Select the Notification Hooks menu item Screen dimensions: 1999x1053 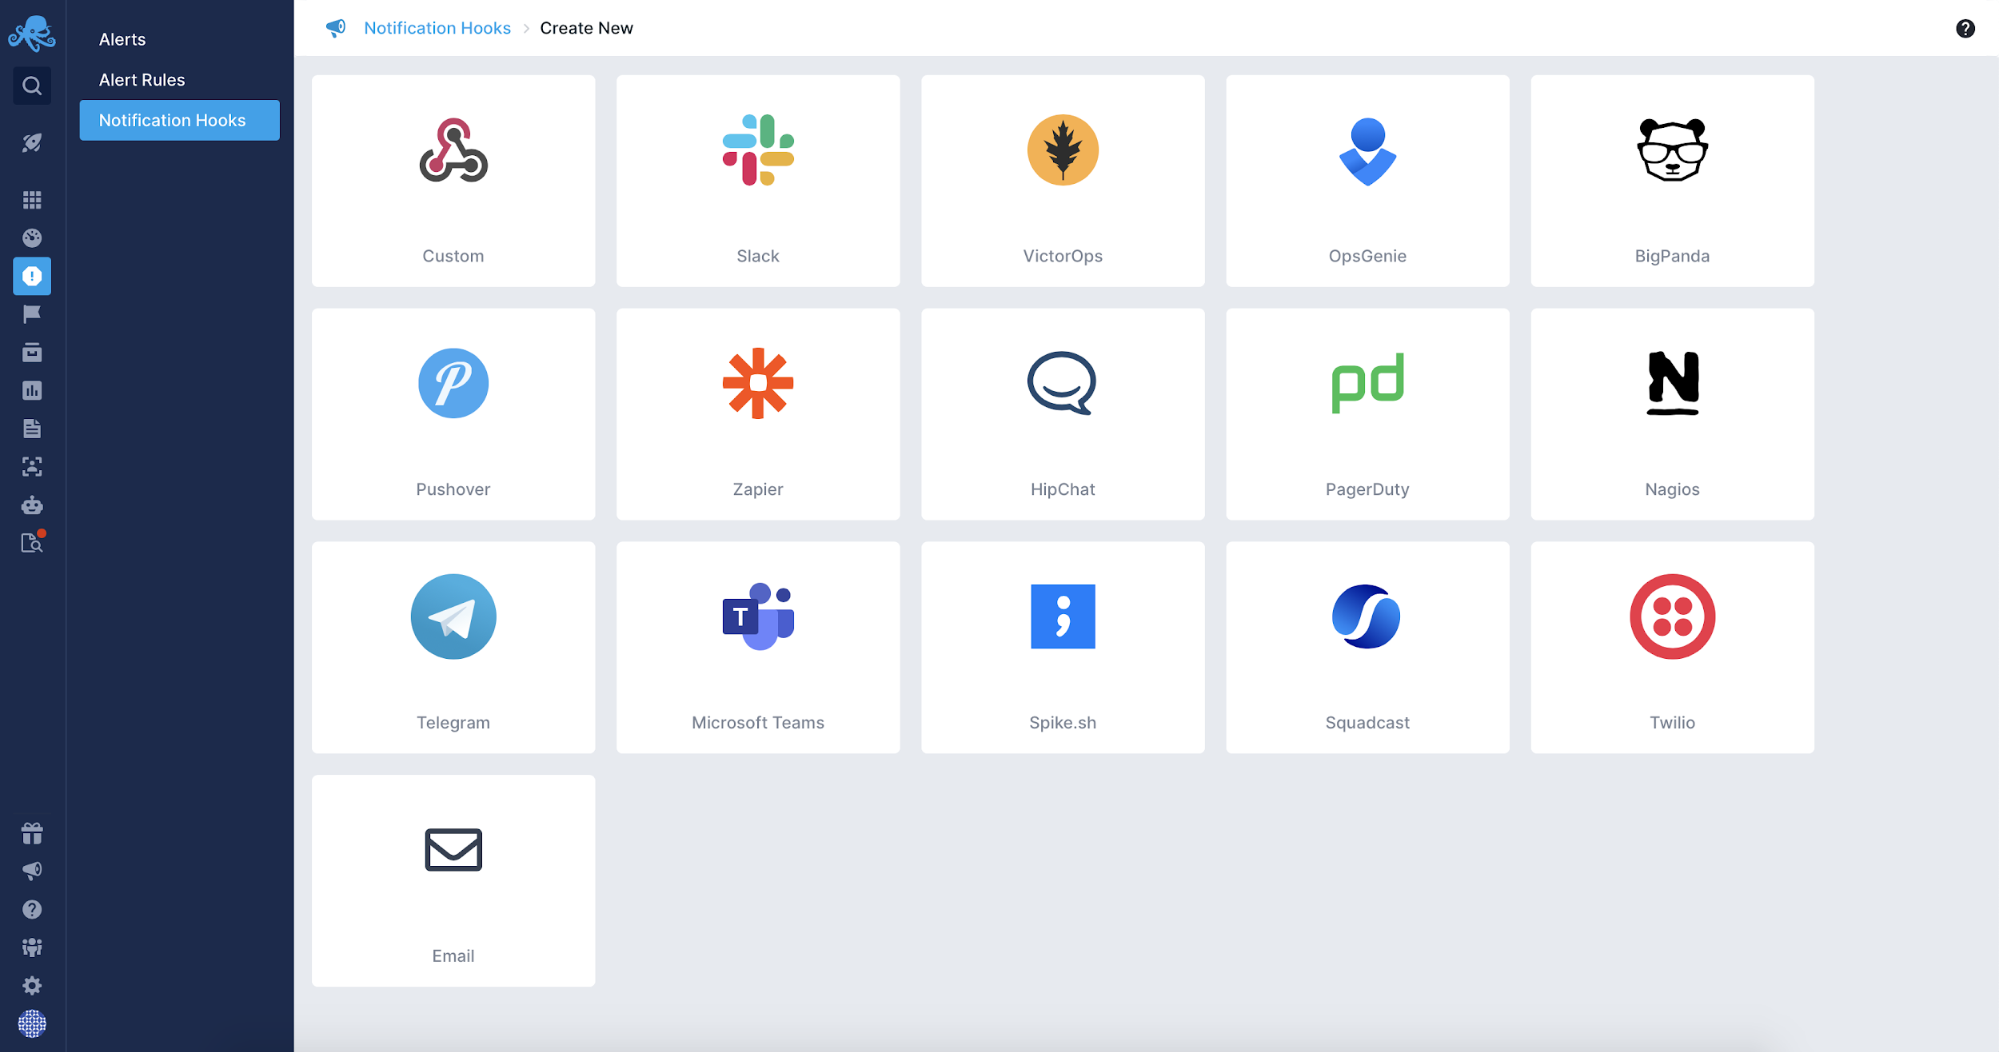[x=180, y=120]
